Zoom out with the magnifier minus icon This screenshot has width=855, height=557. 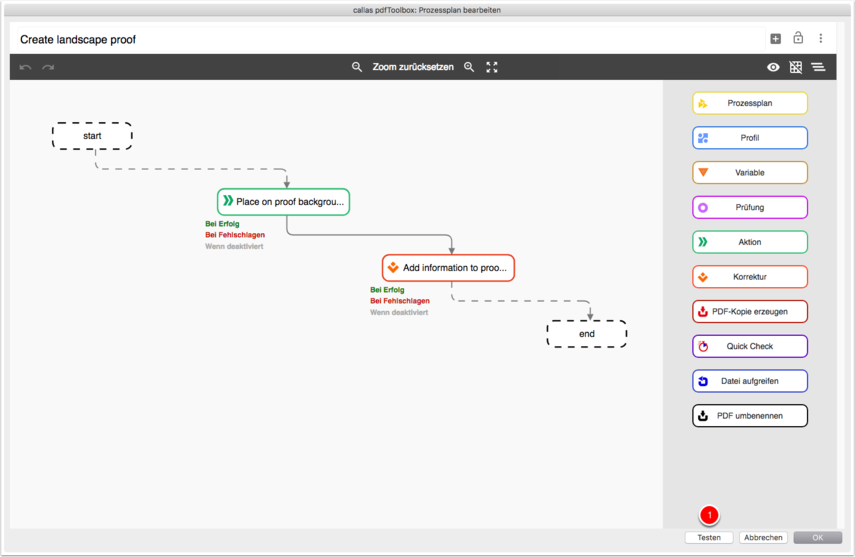pyautogui.click(x=357, y=67)
